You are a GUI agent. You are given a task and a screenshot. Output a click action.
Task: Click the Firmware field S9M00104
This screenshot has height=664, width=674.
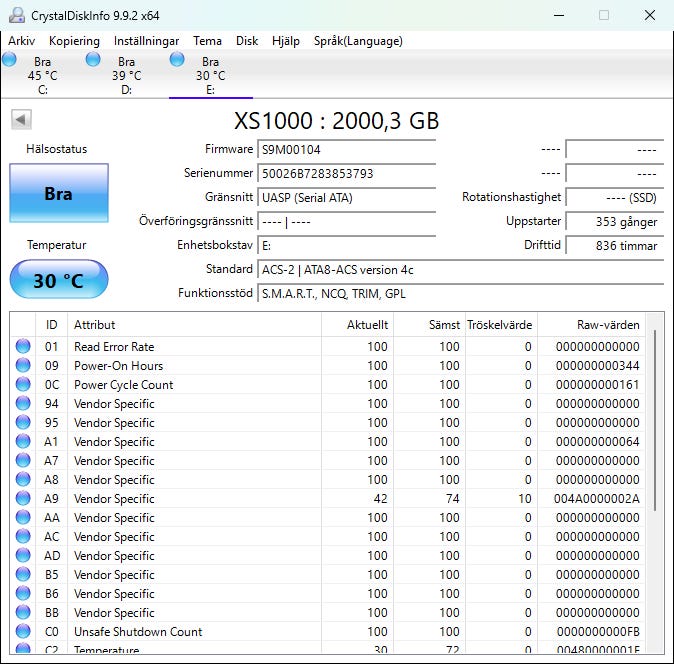coord(346,150)
